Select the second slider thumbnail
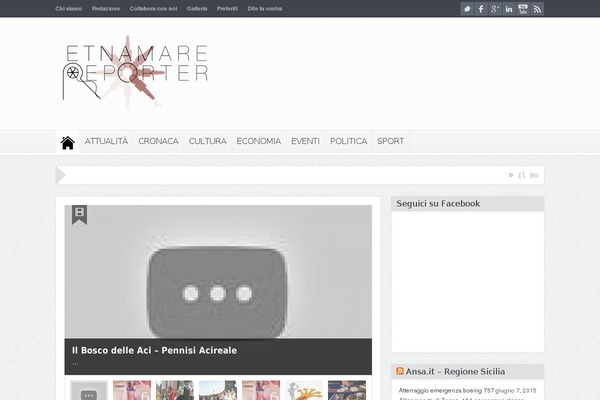Image resolution: width=600 pixels, height=400 pixels. click(x=132, y=390)
